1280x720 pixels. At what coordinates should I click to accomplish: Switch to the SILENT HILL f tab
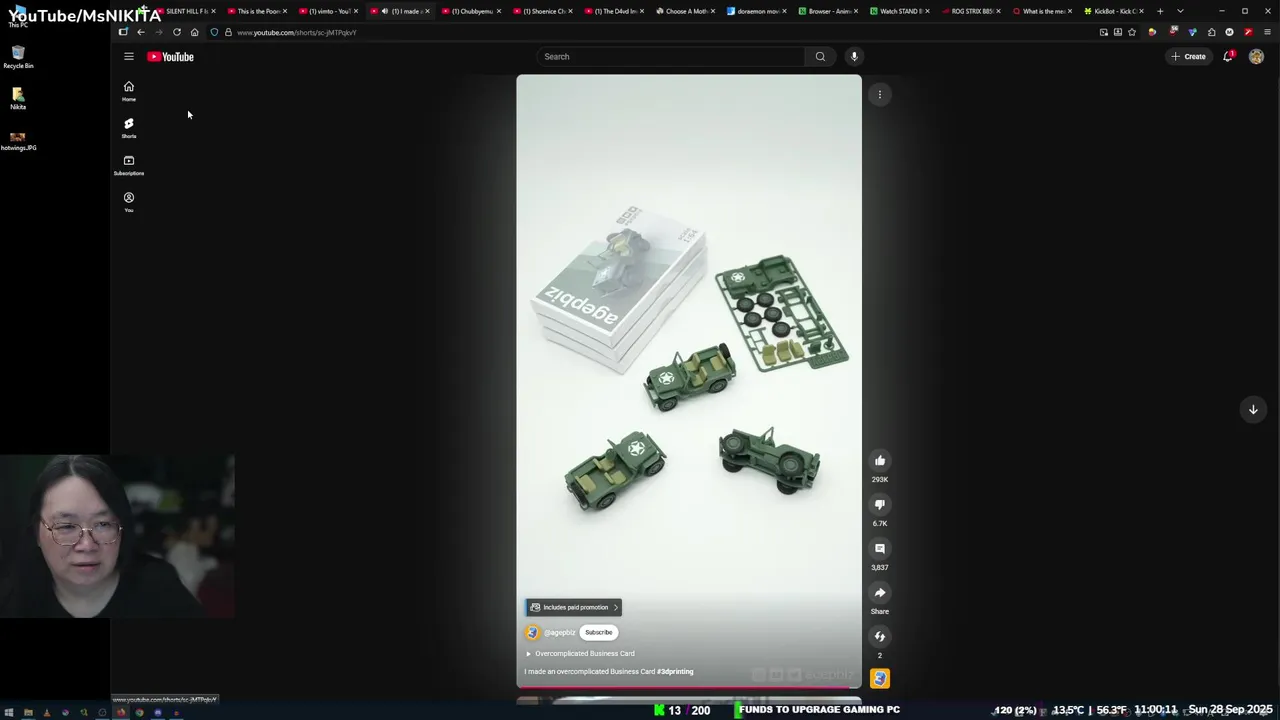coord(186,11)
